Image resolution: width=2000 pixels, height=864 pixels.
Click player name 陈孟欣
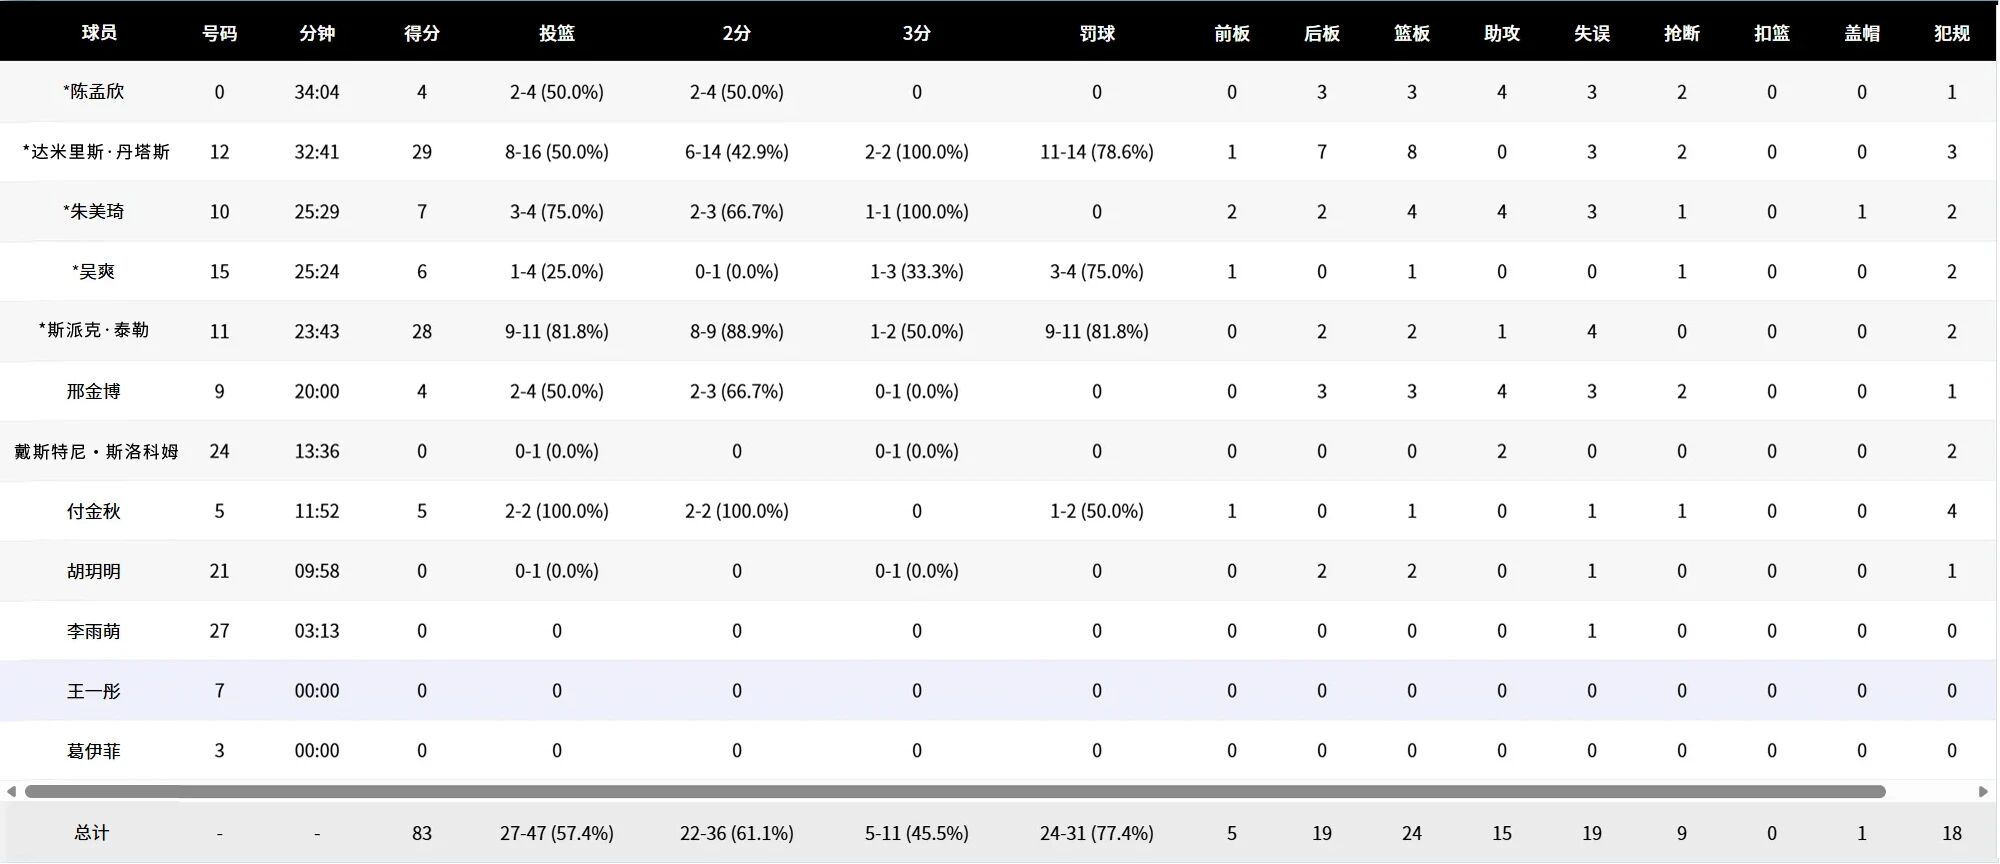coord(94,92)
